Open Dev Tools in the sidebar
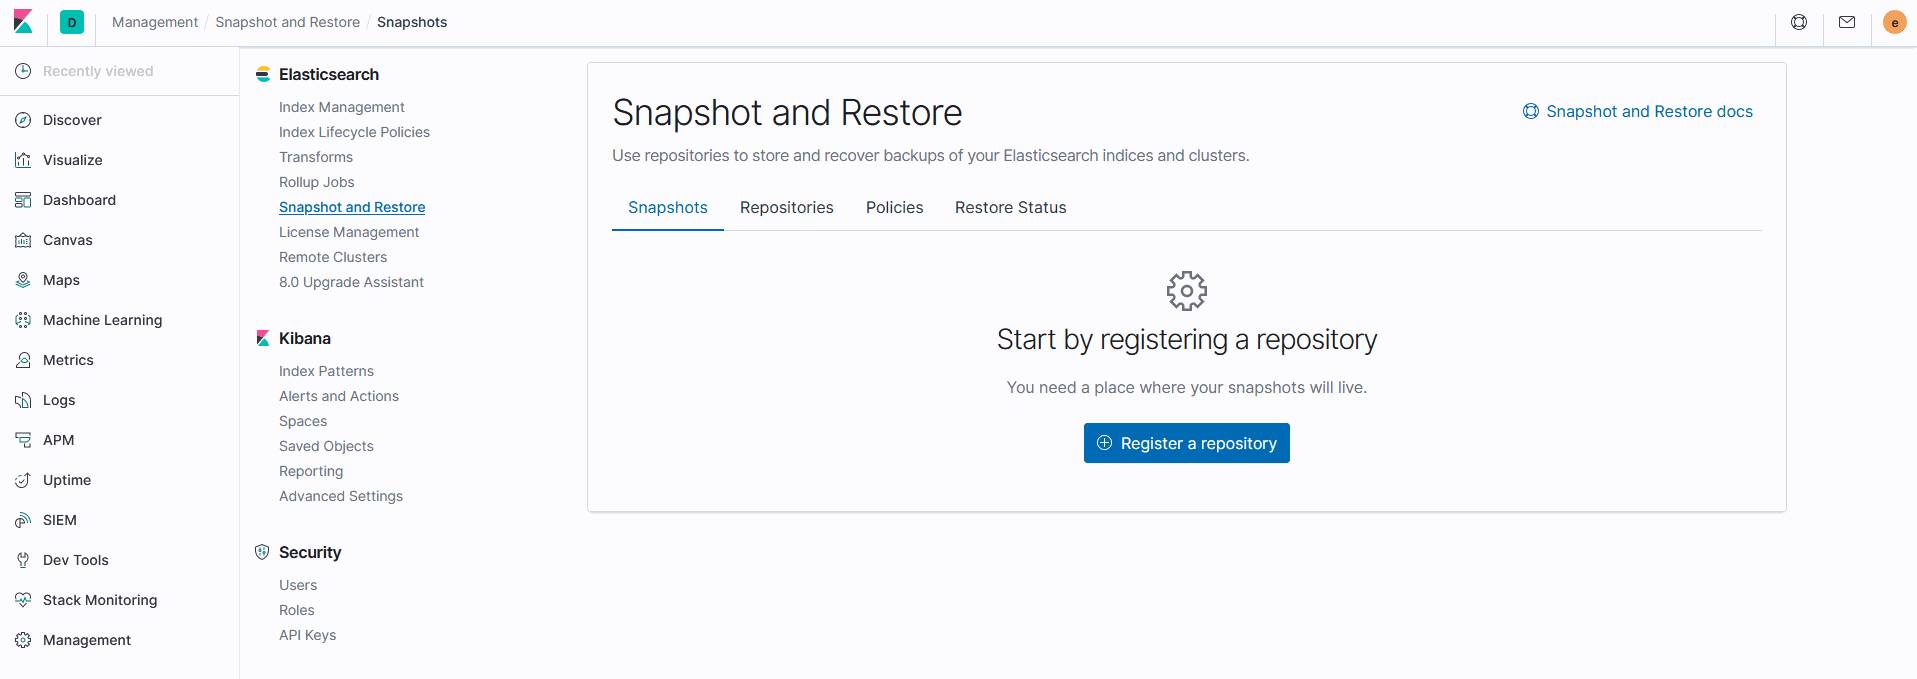Screen dimensions: 1917x679 (75, 560)
